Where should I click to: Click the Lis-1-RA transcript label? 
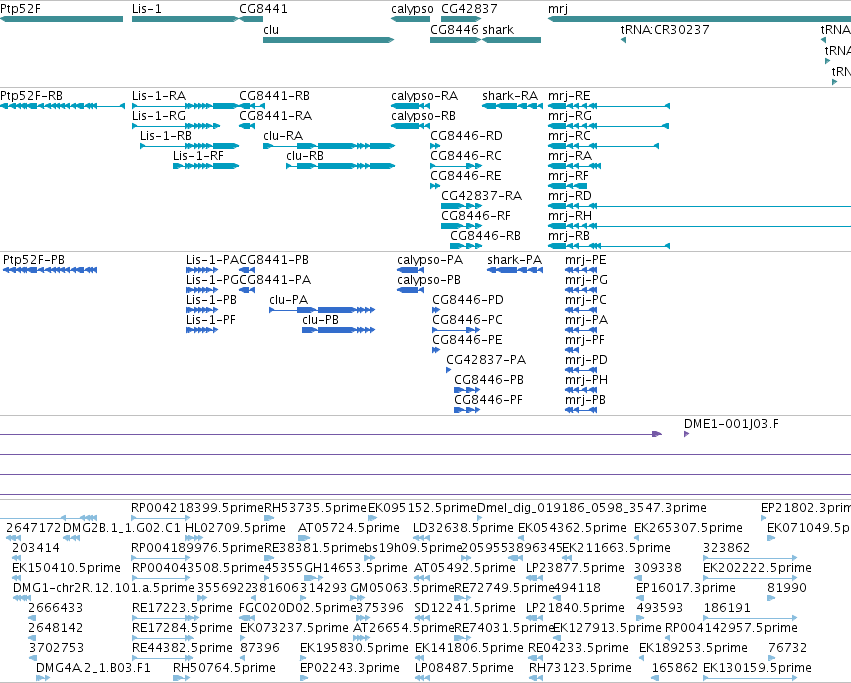point(158,96)
